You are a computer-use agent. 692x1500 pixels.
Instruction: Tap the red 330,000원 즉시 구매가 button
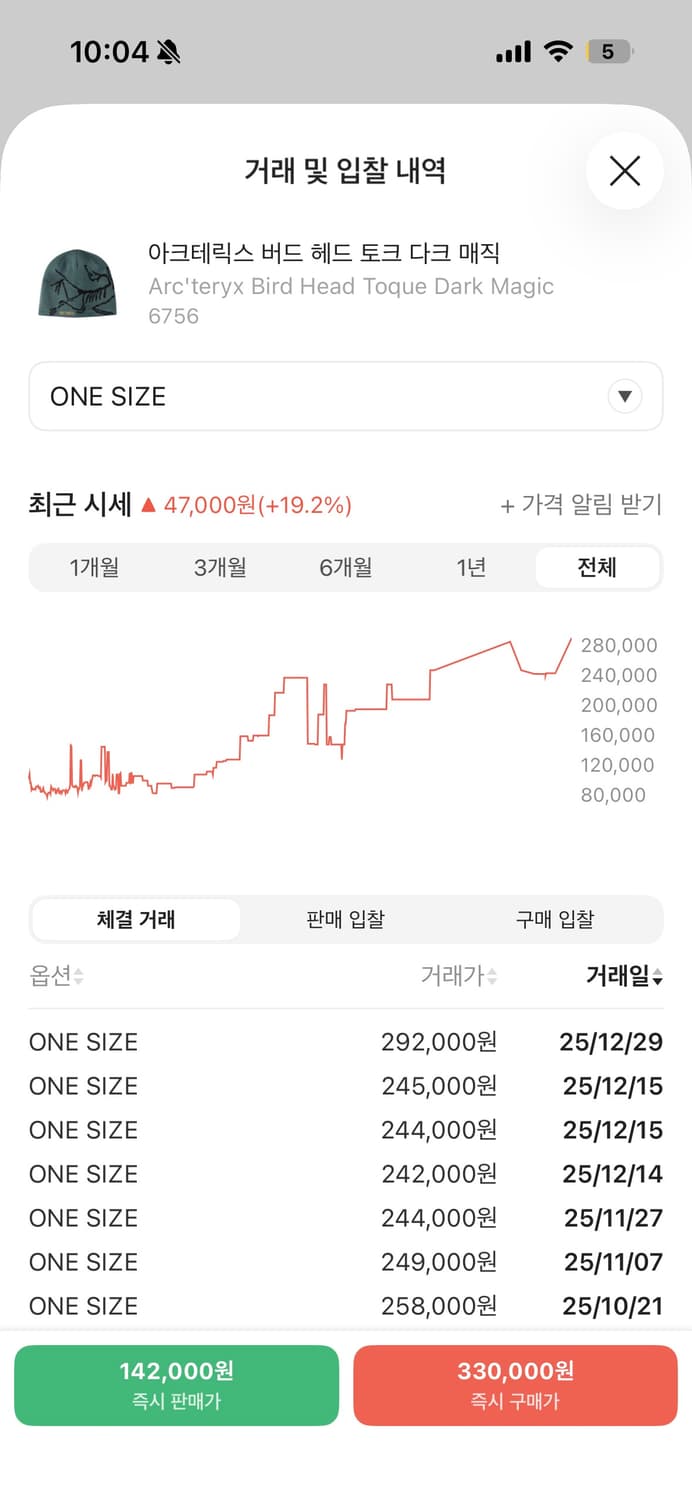pyautogui.click(x=515, y=1385)
